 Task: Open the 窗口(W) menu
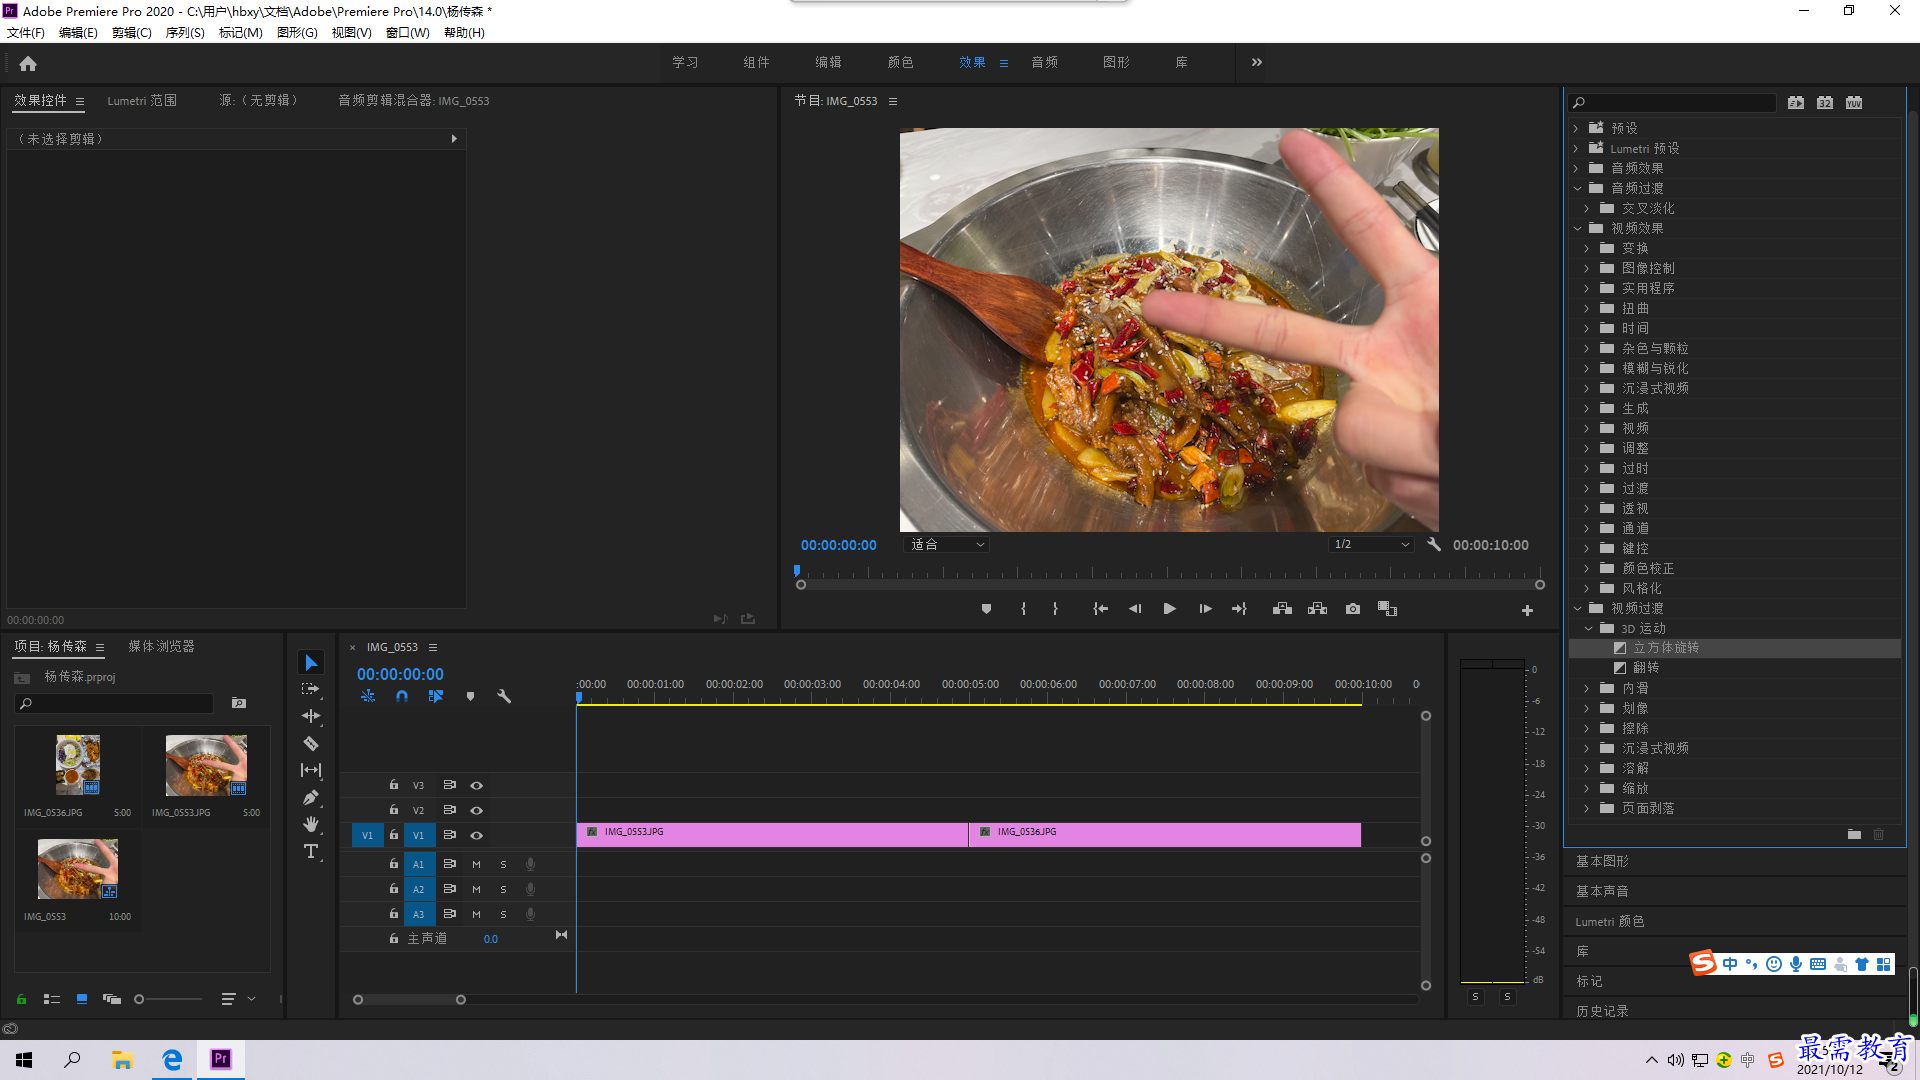[x=408, y=33]
